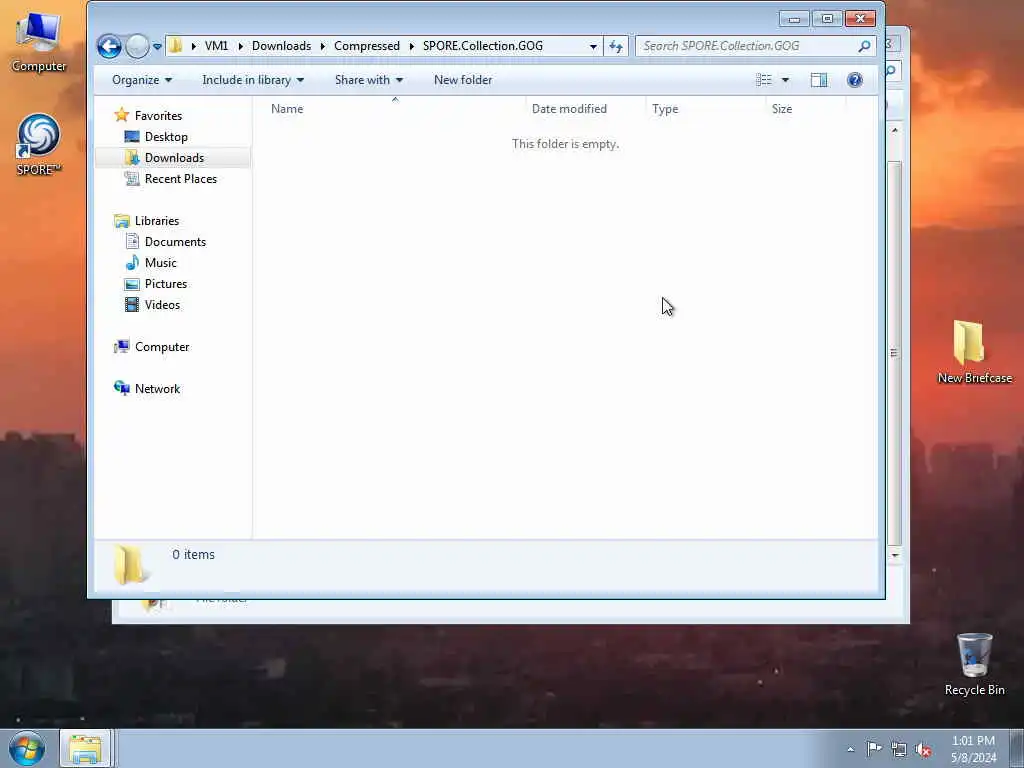1024x768 pixels.
Task: Expand the arrow between Downloads and Compressed
Action: [323, 46]
